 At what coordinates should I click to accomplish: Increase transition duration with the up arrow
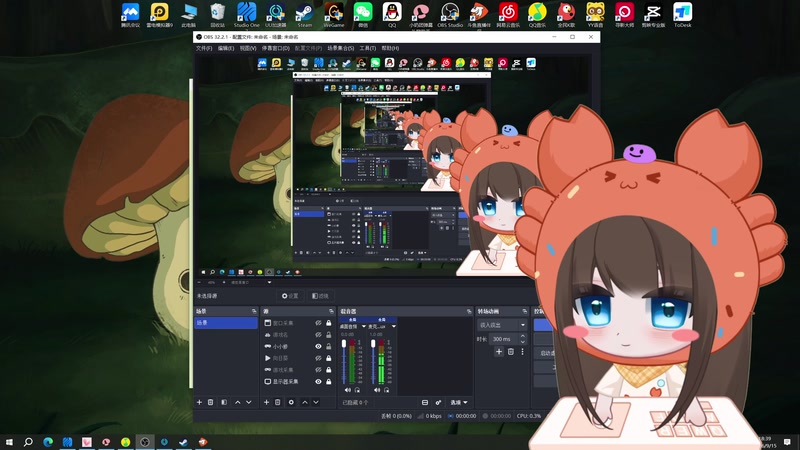[x=522, y=336]
